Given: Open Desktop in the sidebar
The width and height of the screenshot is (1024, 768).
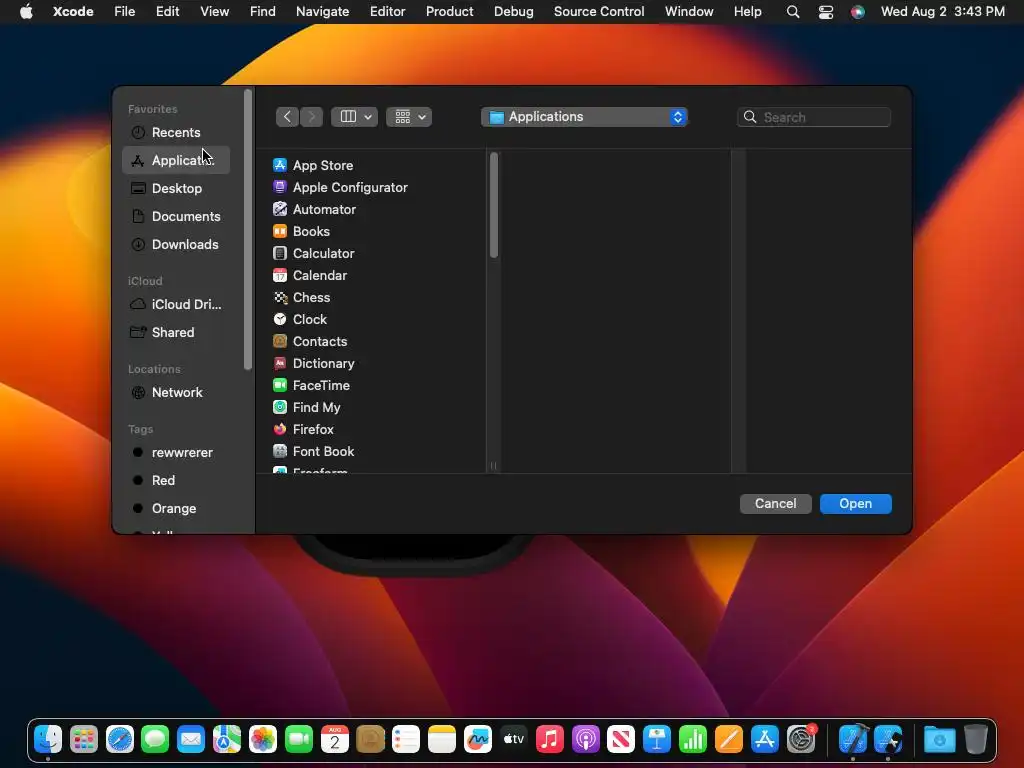Looking at the screenshot, I should pyautogui.click(x=176, y=188).
